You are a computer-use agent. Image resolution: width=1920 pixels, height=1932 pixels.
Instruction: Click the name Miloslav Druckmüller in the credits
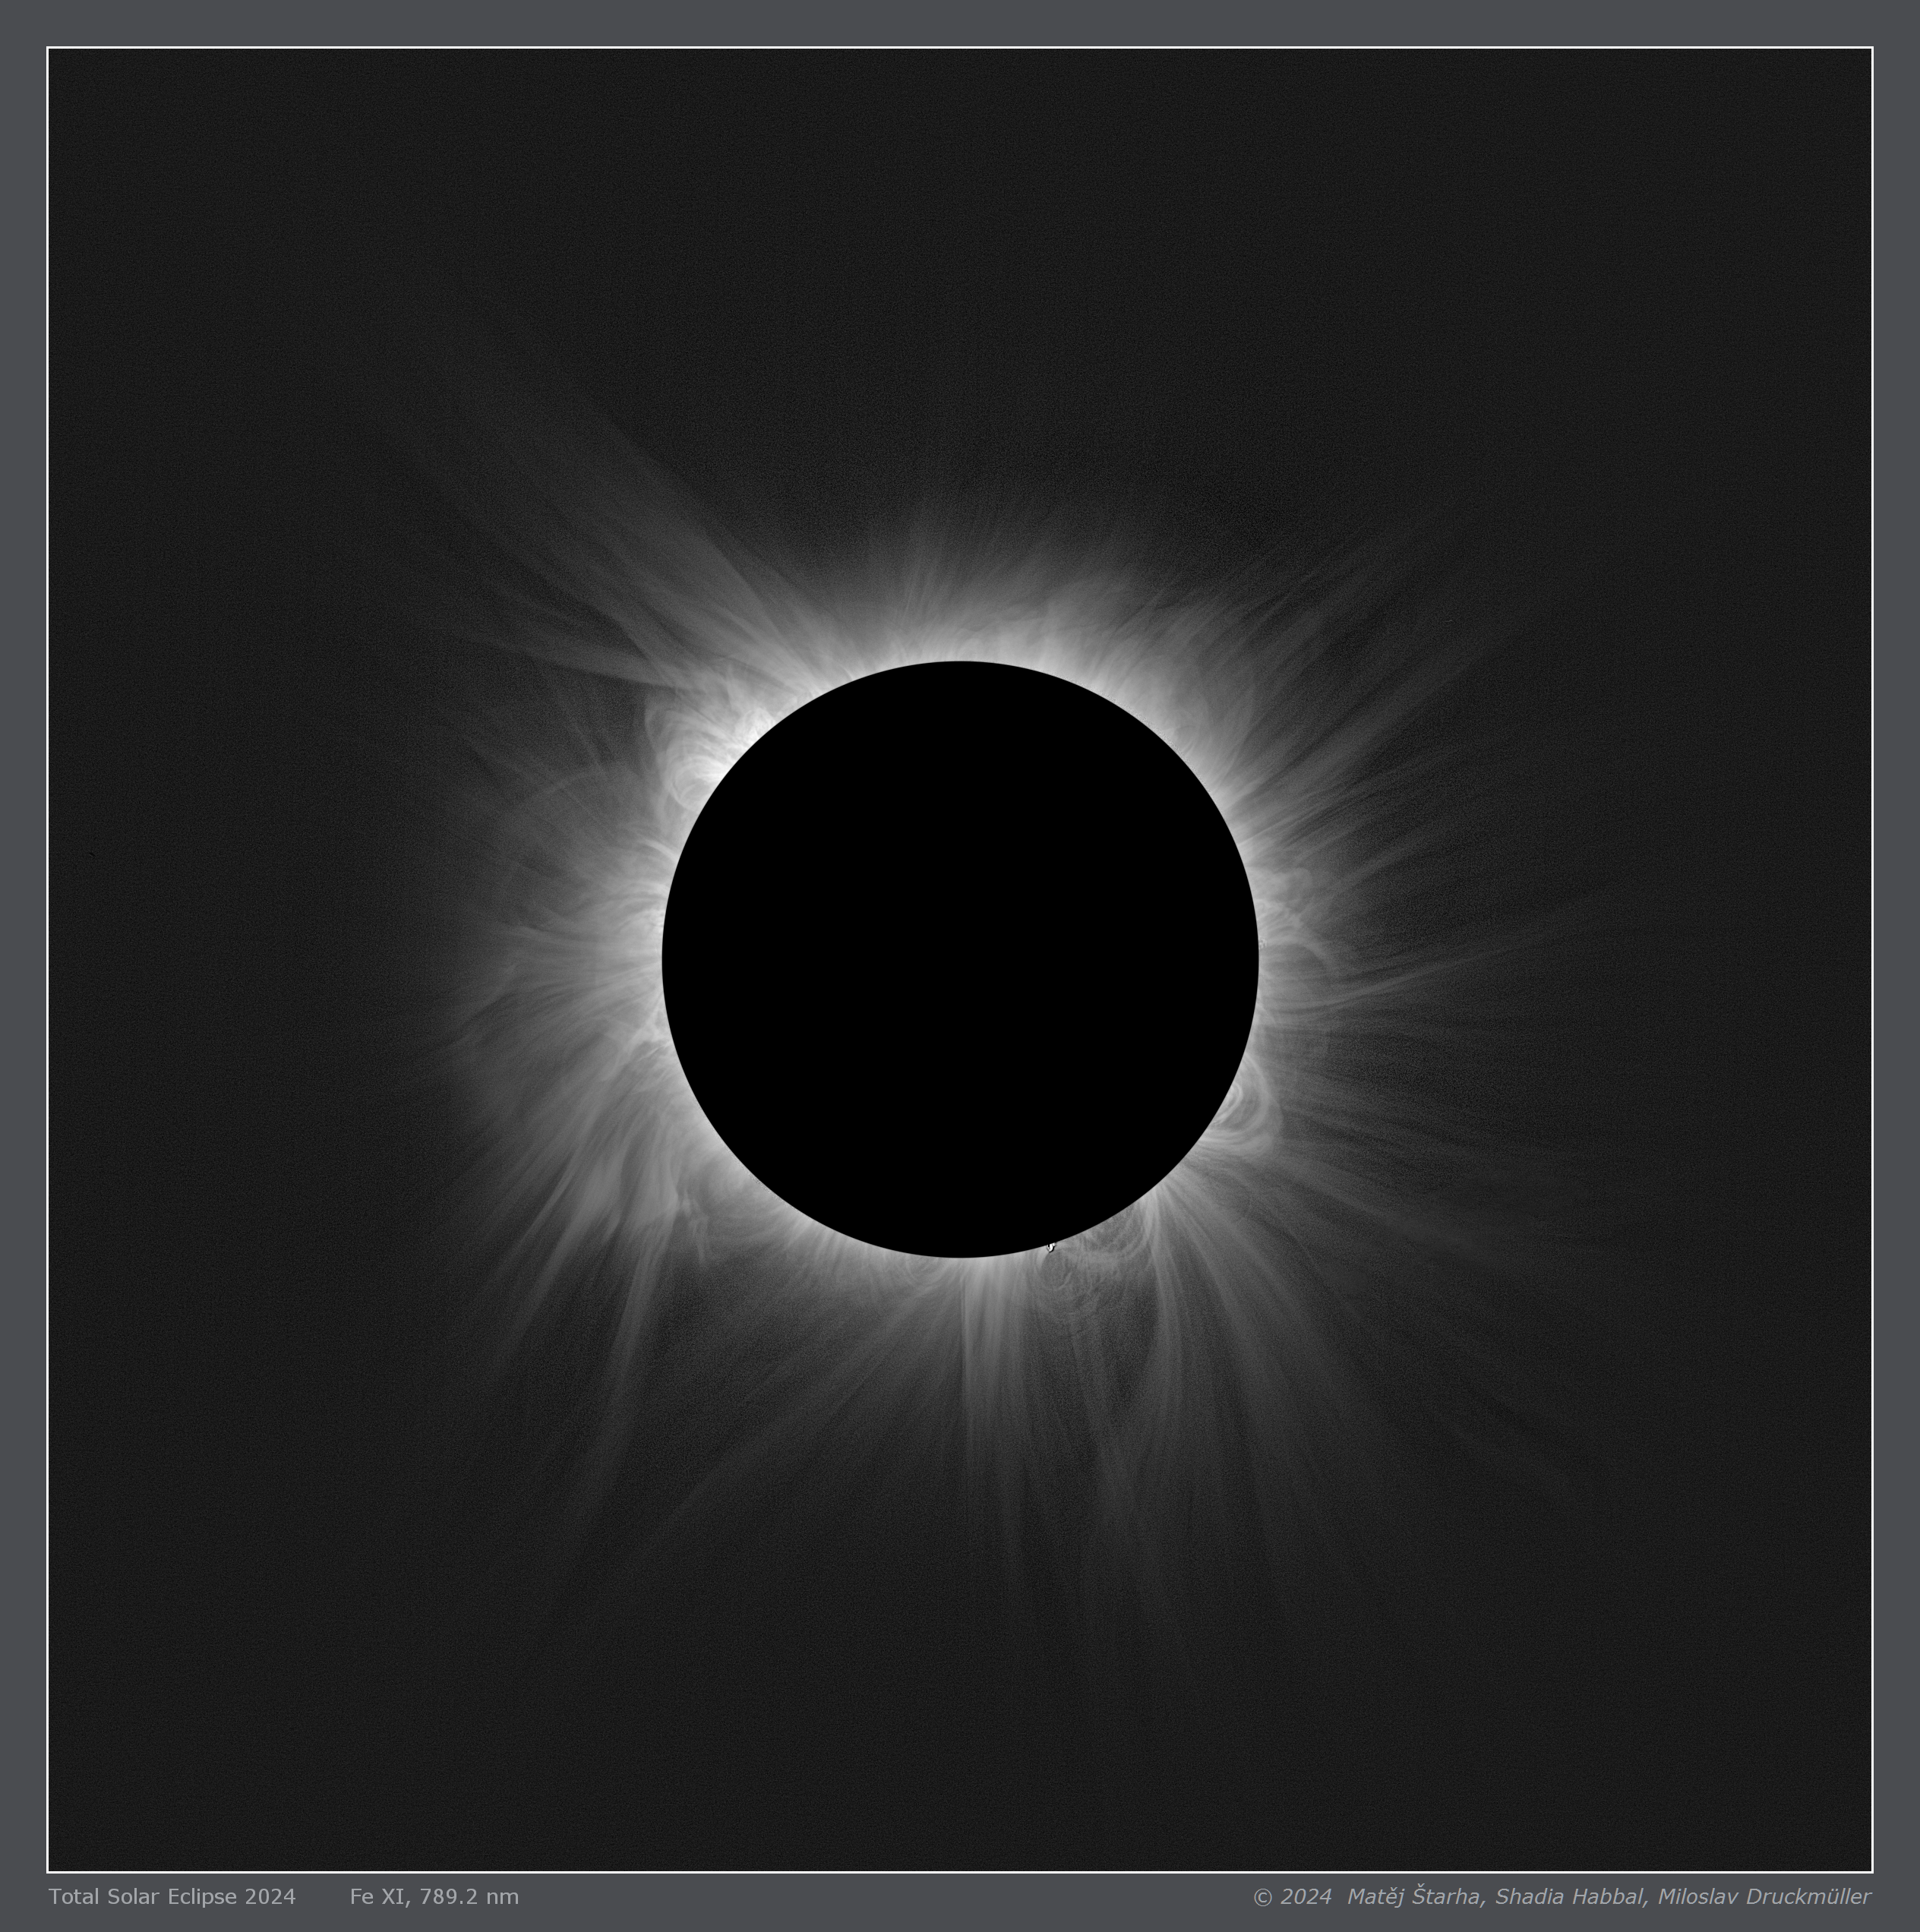tap(1764, 1897)
